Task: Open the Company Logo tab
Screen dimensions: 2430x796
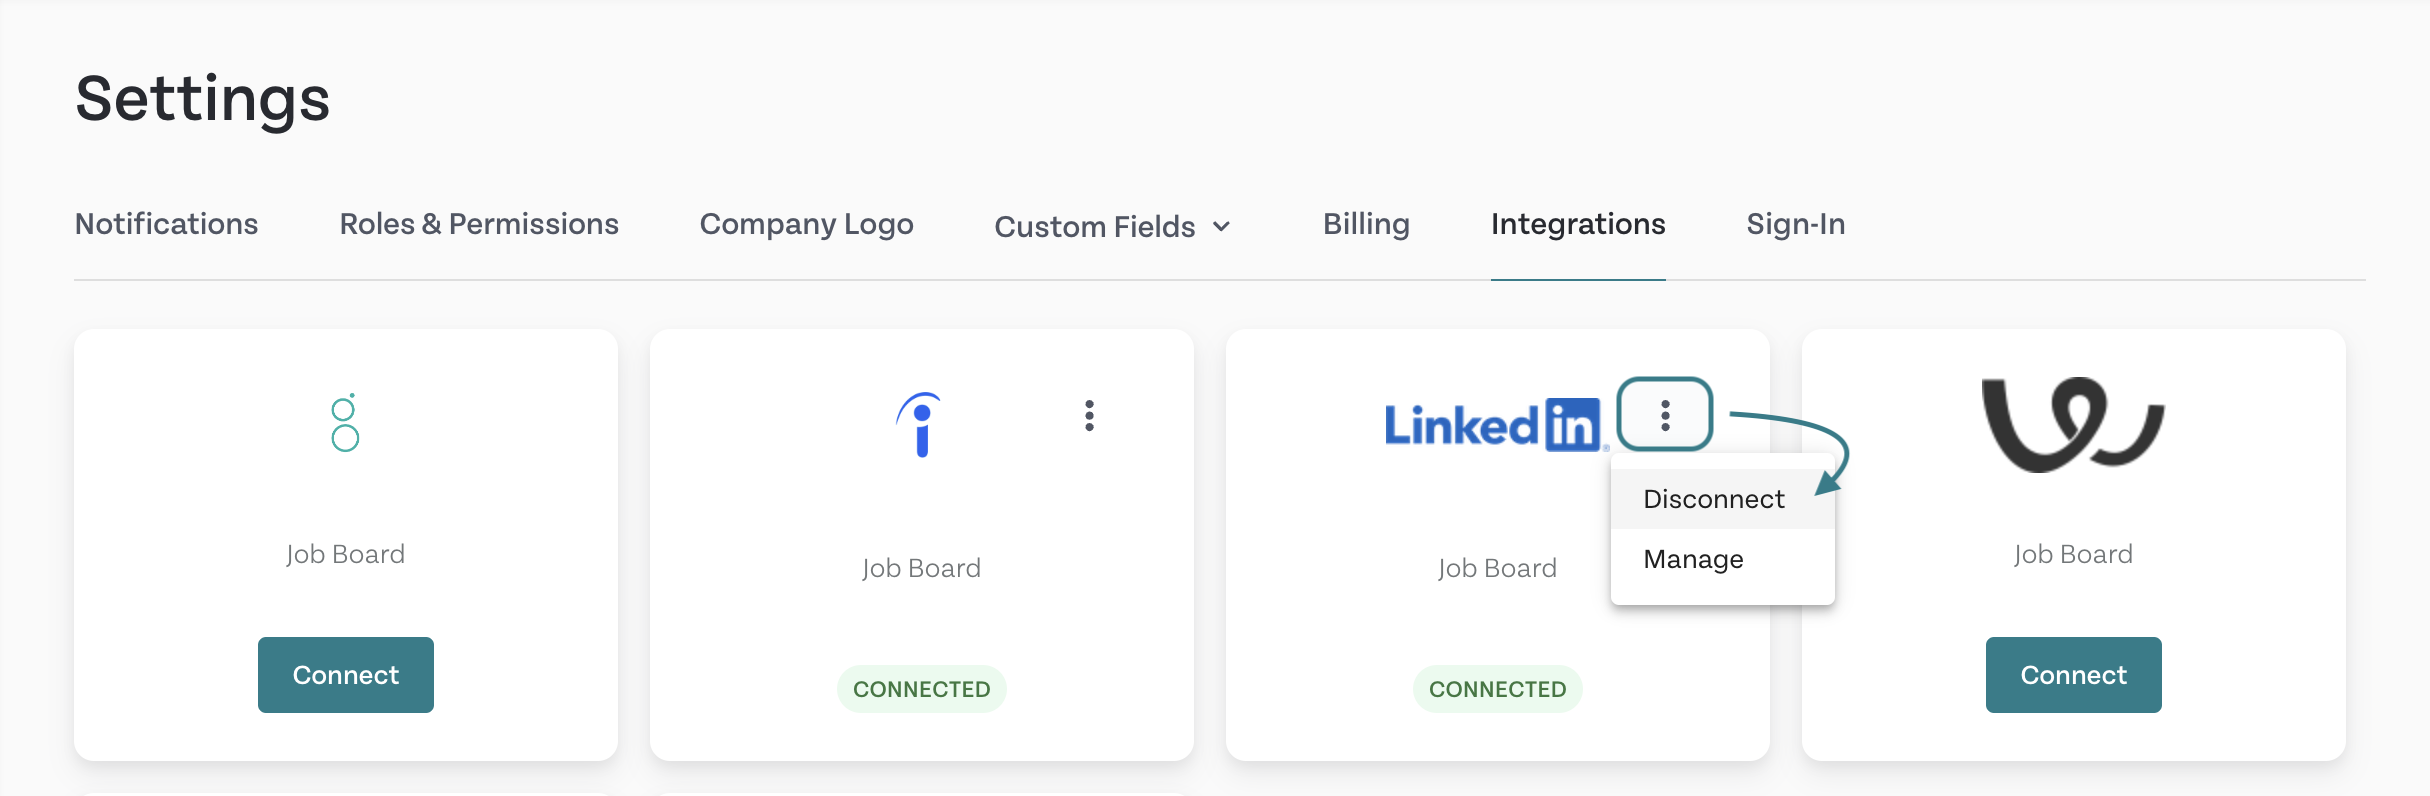Action: tap(806, 224)
